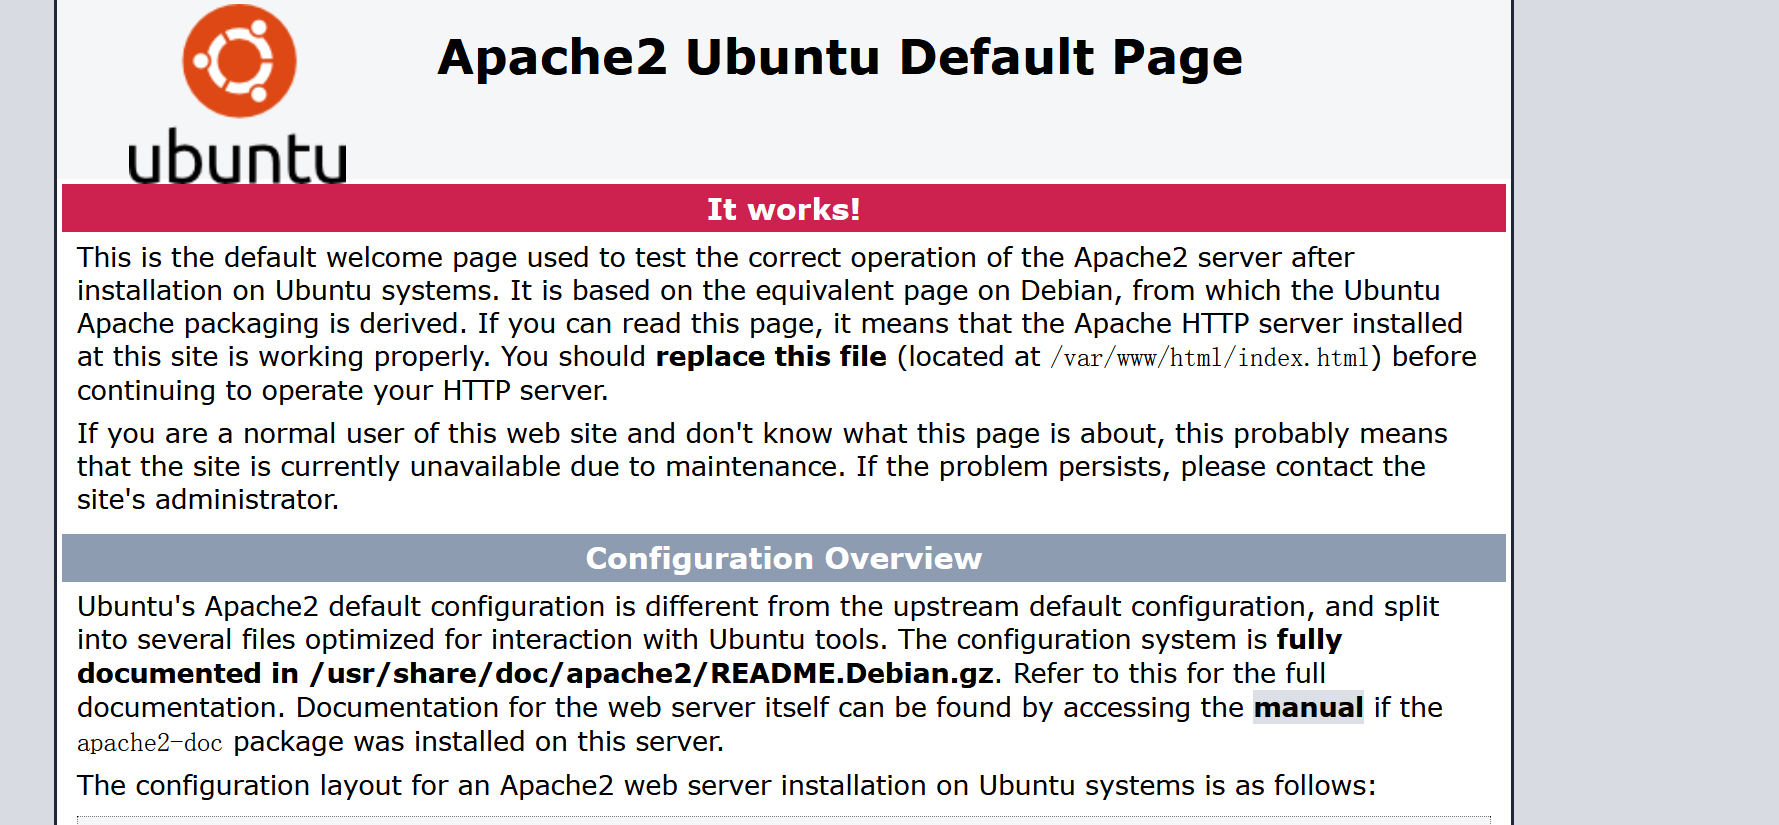This screenshot has height=825, width=1779.
Task: Click the Ubuntu logo image
Action: pyautogui.click(x=238, y=93)
